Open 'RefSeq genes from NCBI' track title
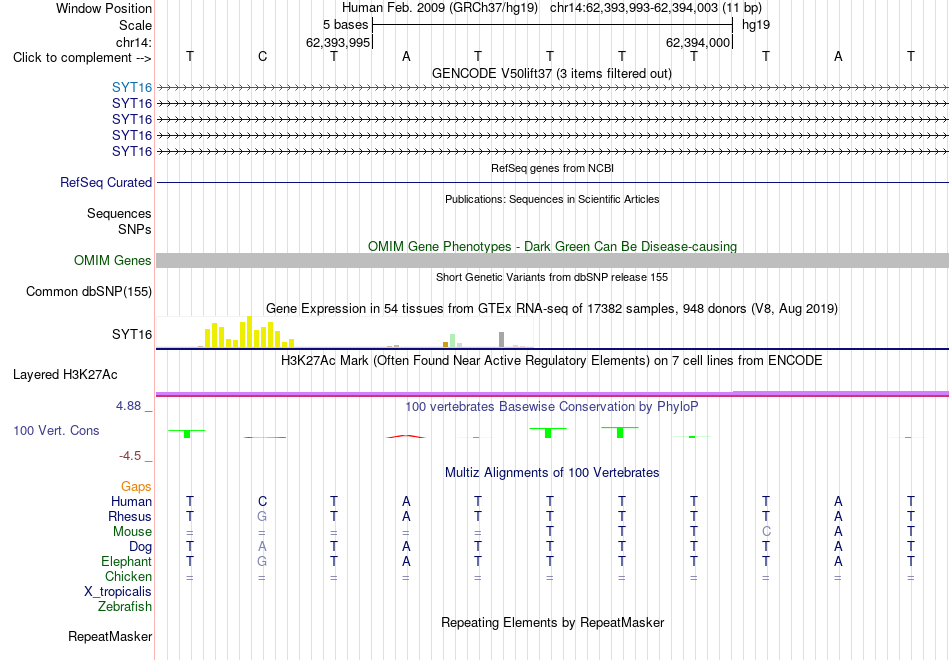This screenshot has width=950, height=660. (552, 168)
